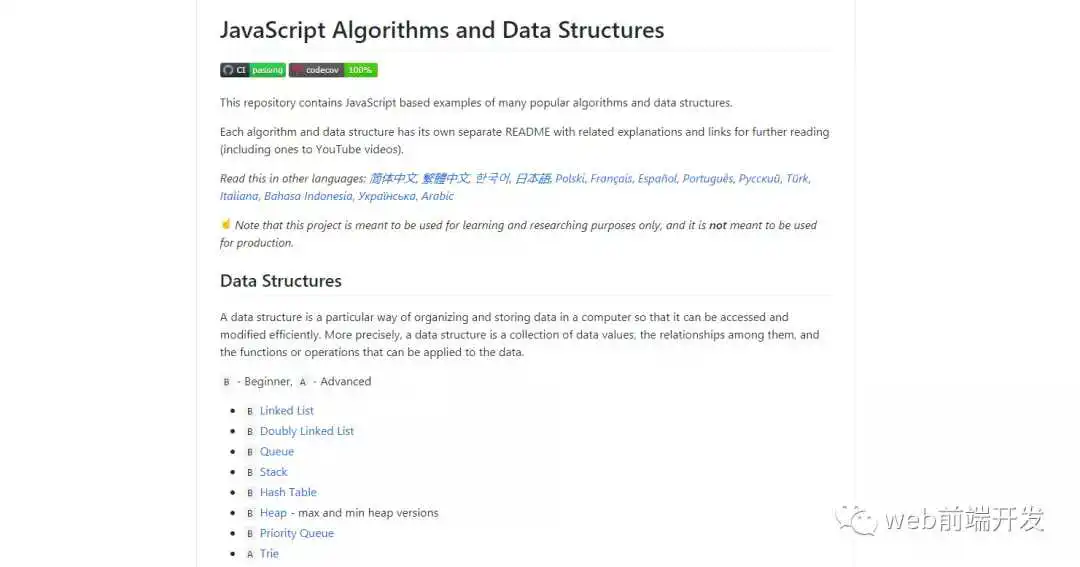Screen dimensions: 1080x567
Task: Open the Queue link
Action: click(x=277, y=451)
